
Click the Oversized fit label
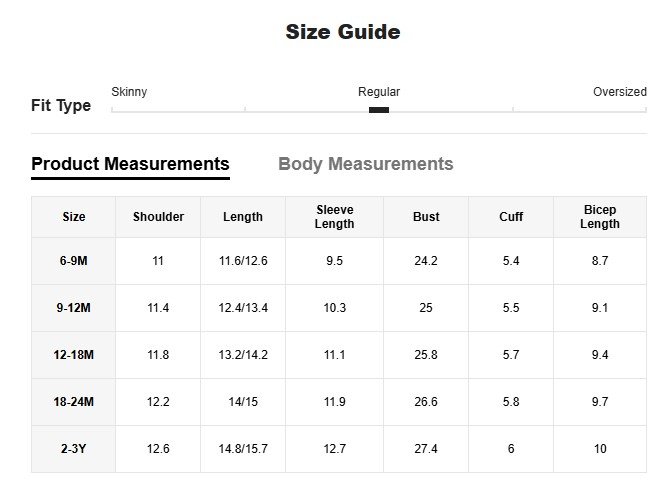pyautogui.click(x=619, y=92)
